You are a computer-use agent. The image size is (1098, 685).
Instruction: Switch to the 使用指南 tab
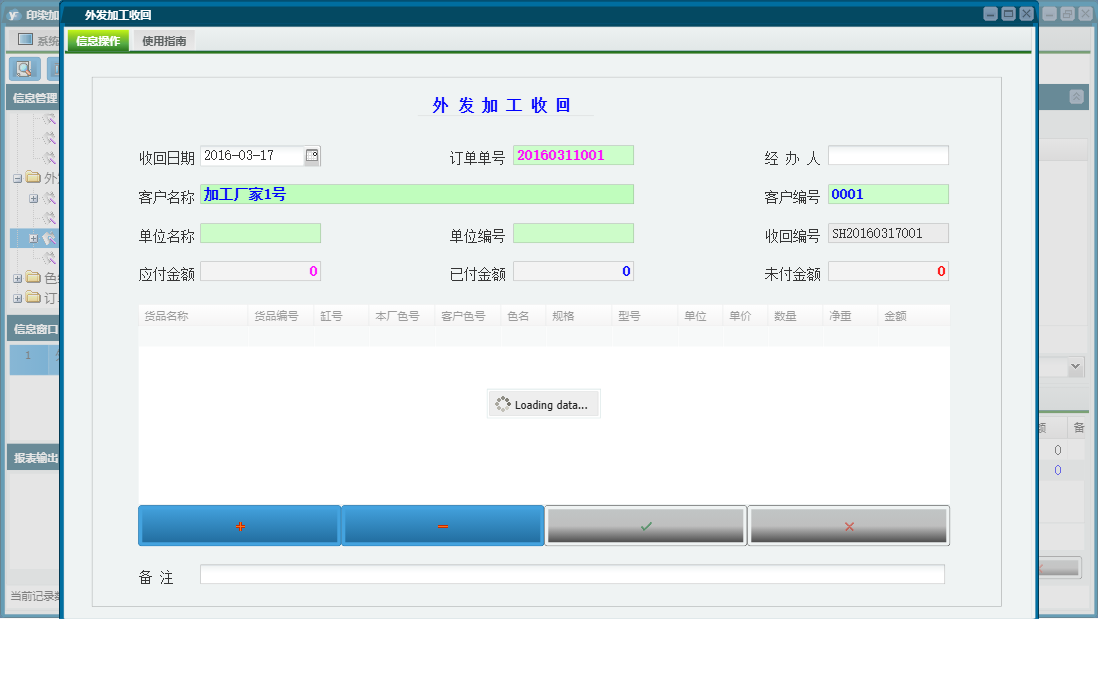pos(164,41)
